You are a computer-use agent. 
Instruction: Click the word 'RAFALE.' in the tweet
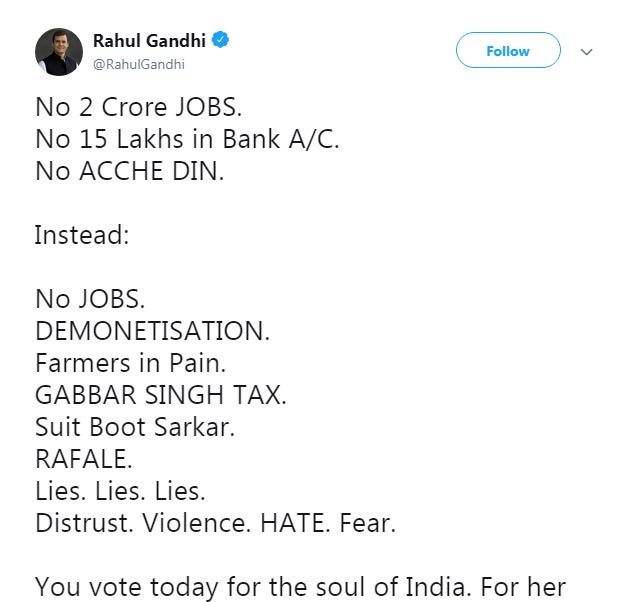pos(84,459)
